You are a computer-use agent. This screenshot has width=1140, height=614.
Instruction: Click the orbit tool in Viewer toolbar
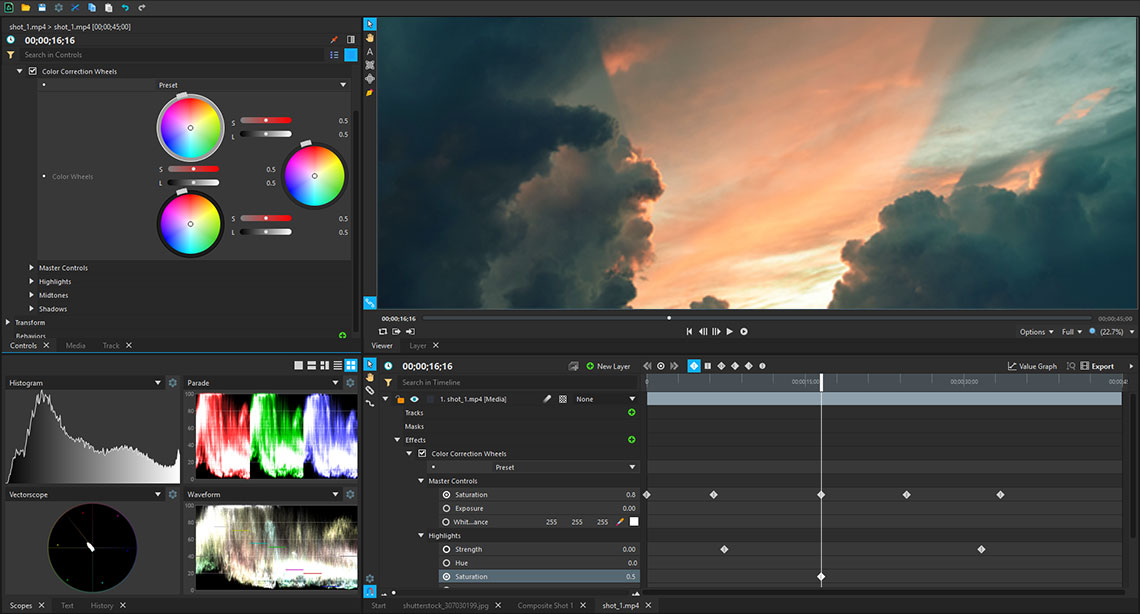(x=369, y=78)
